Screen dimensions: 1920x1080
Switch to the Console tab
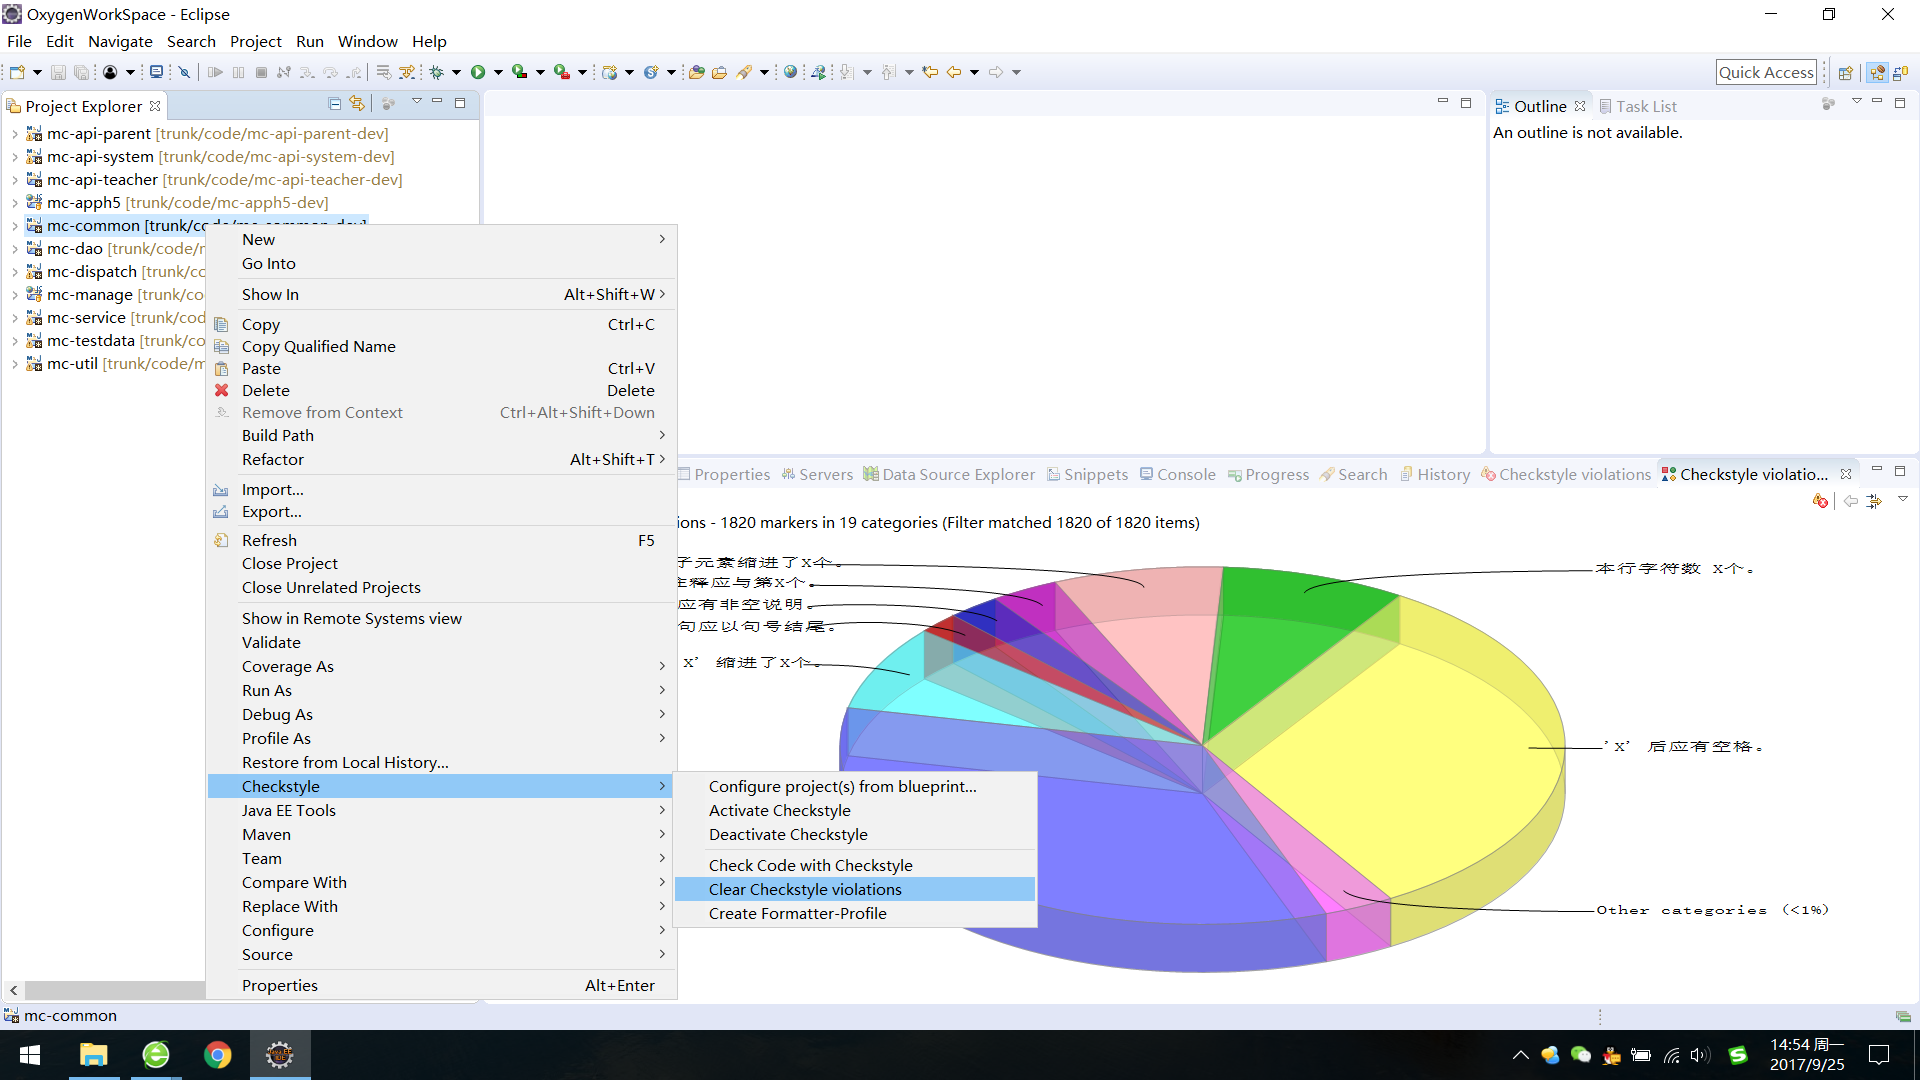[x=1177, y=474]
